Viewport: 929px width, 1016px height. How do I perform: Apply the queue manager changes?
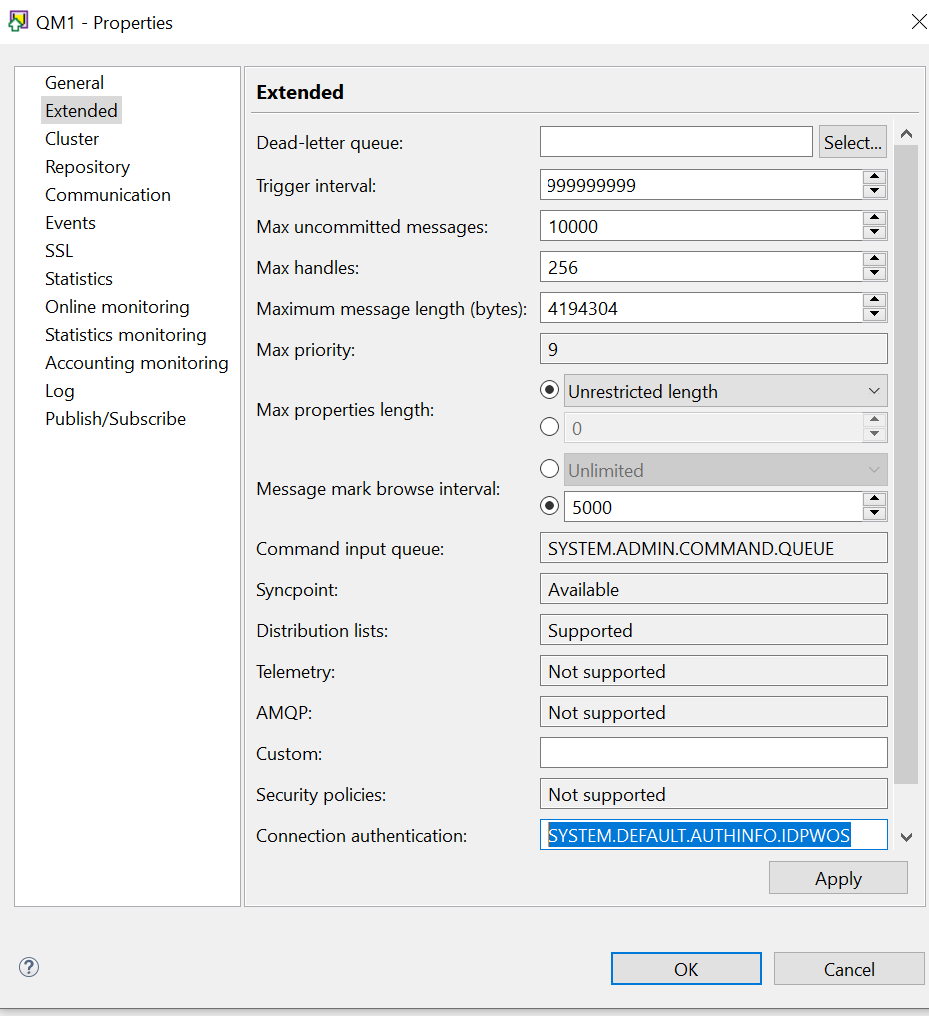(x=838, y=877)
